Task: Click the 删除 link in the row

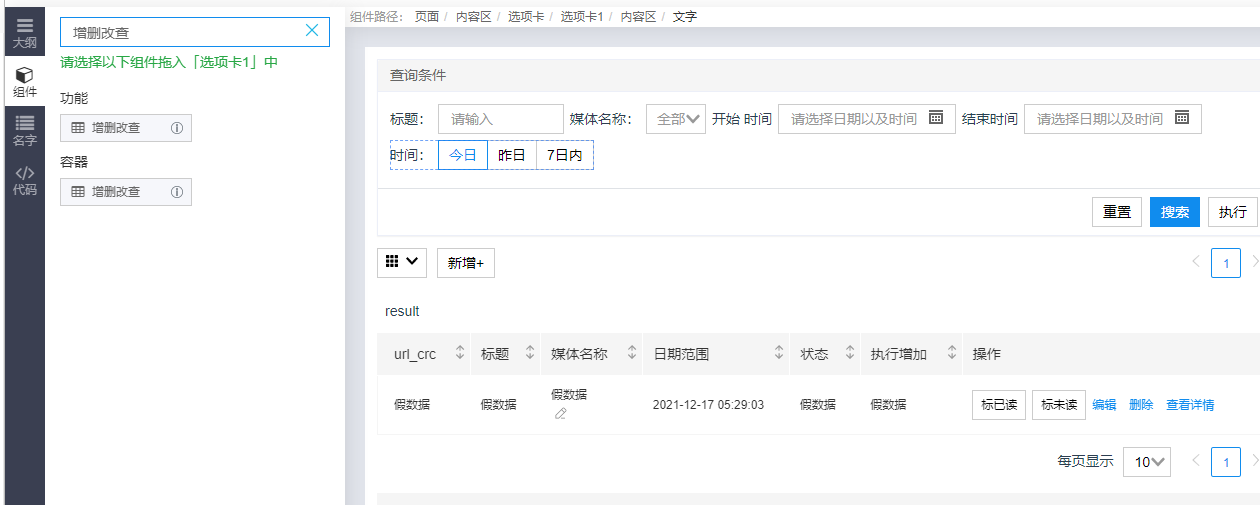Action: (1141, 405)
